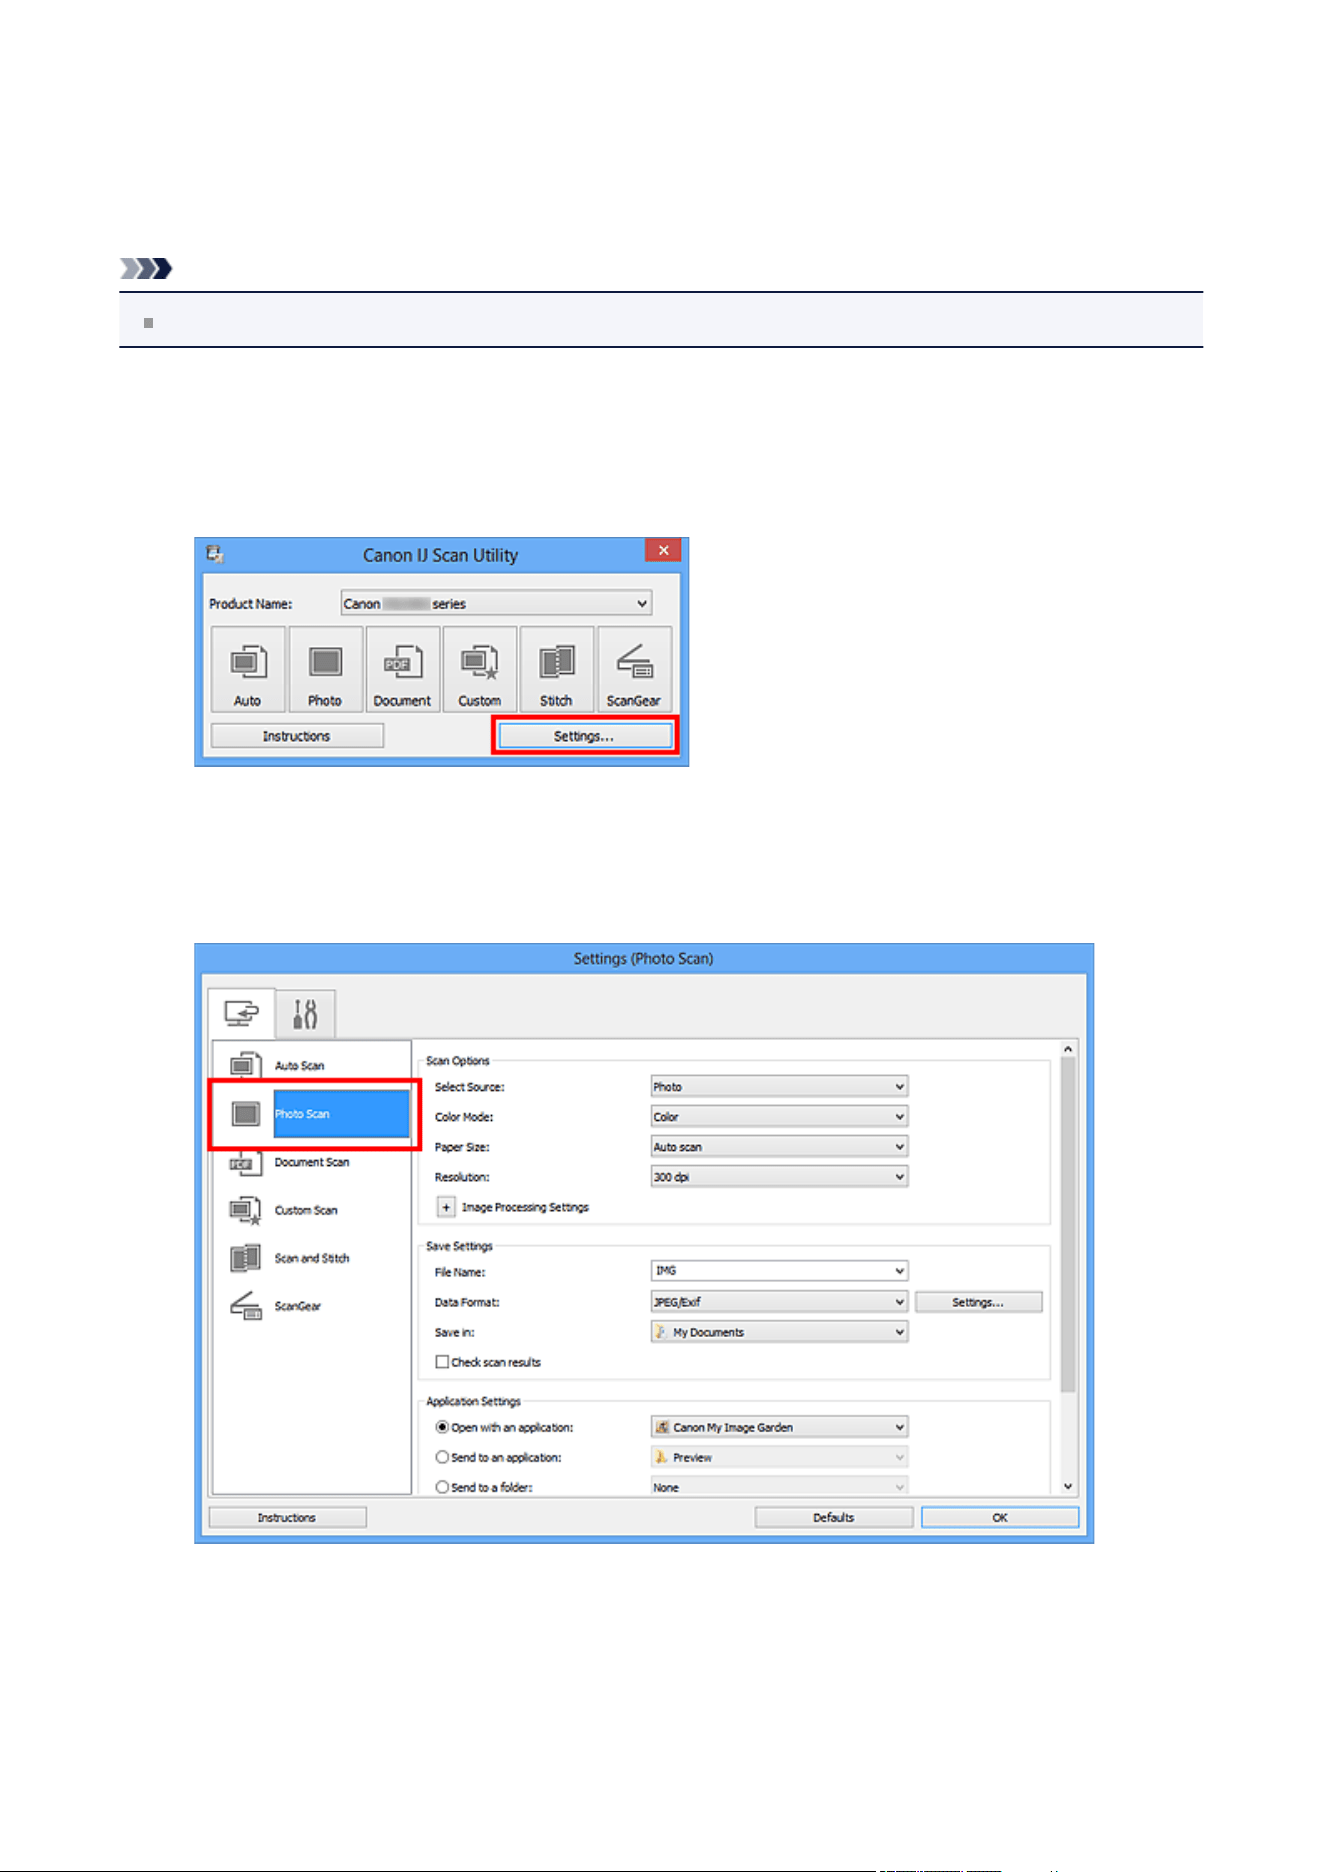The height and width of the screenshot is (1872, 1324).
Task: Click Settings... next to Data Format
Action: (x=978, y=1302)
